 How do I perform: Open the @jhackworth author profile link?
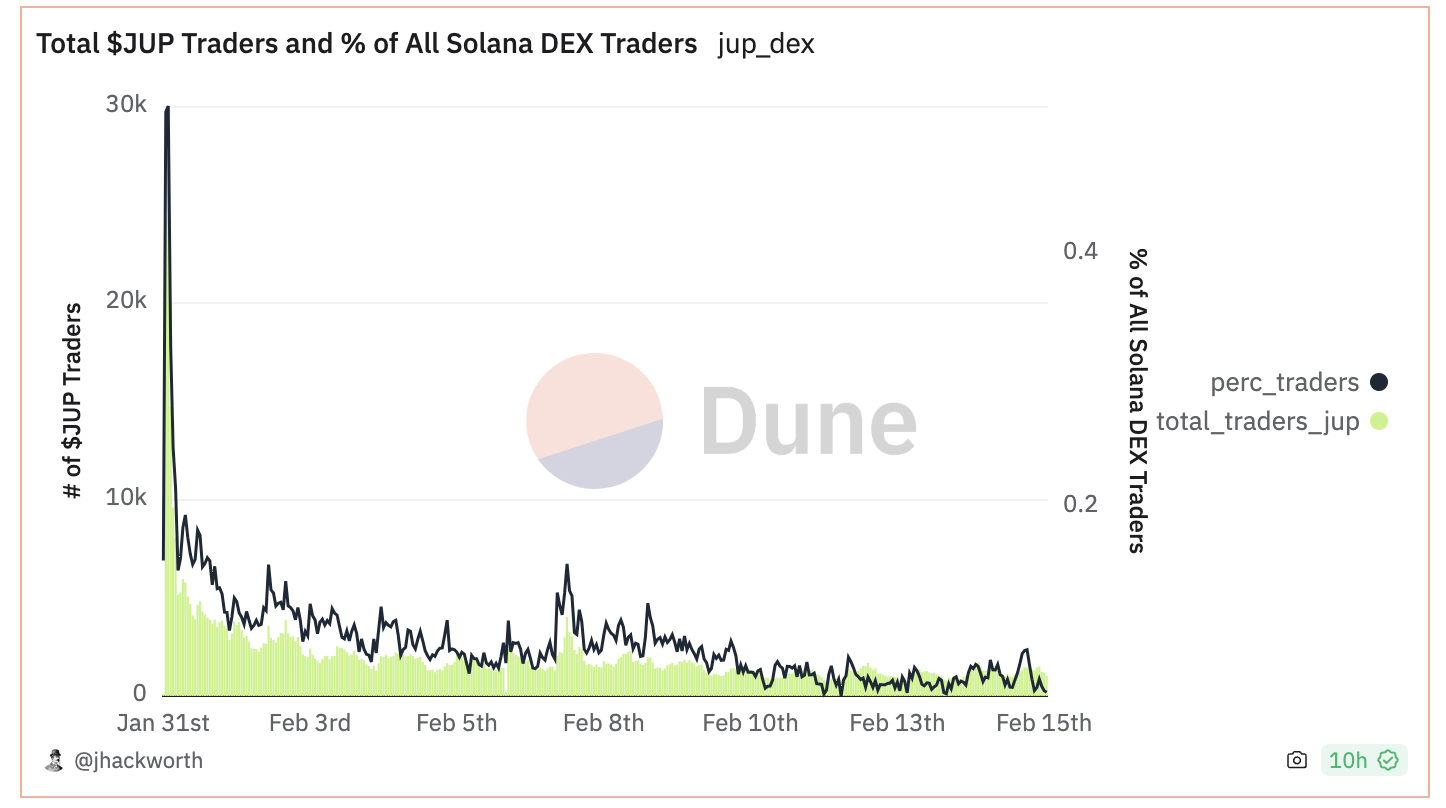pos(138,761)
